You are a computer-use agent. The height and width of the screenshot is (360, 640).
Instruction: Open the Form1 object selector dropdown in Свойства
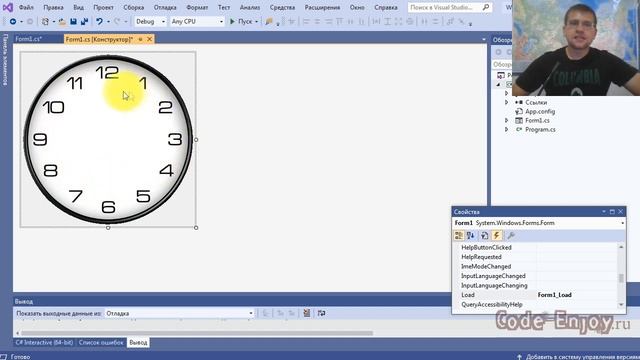(x=622, y=223)
